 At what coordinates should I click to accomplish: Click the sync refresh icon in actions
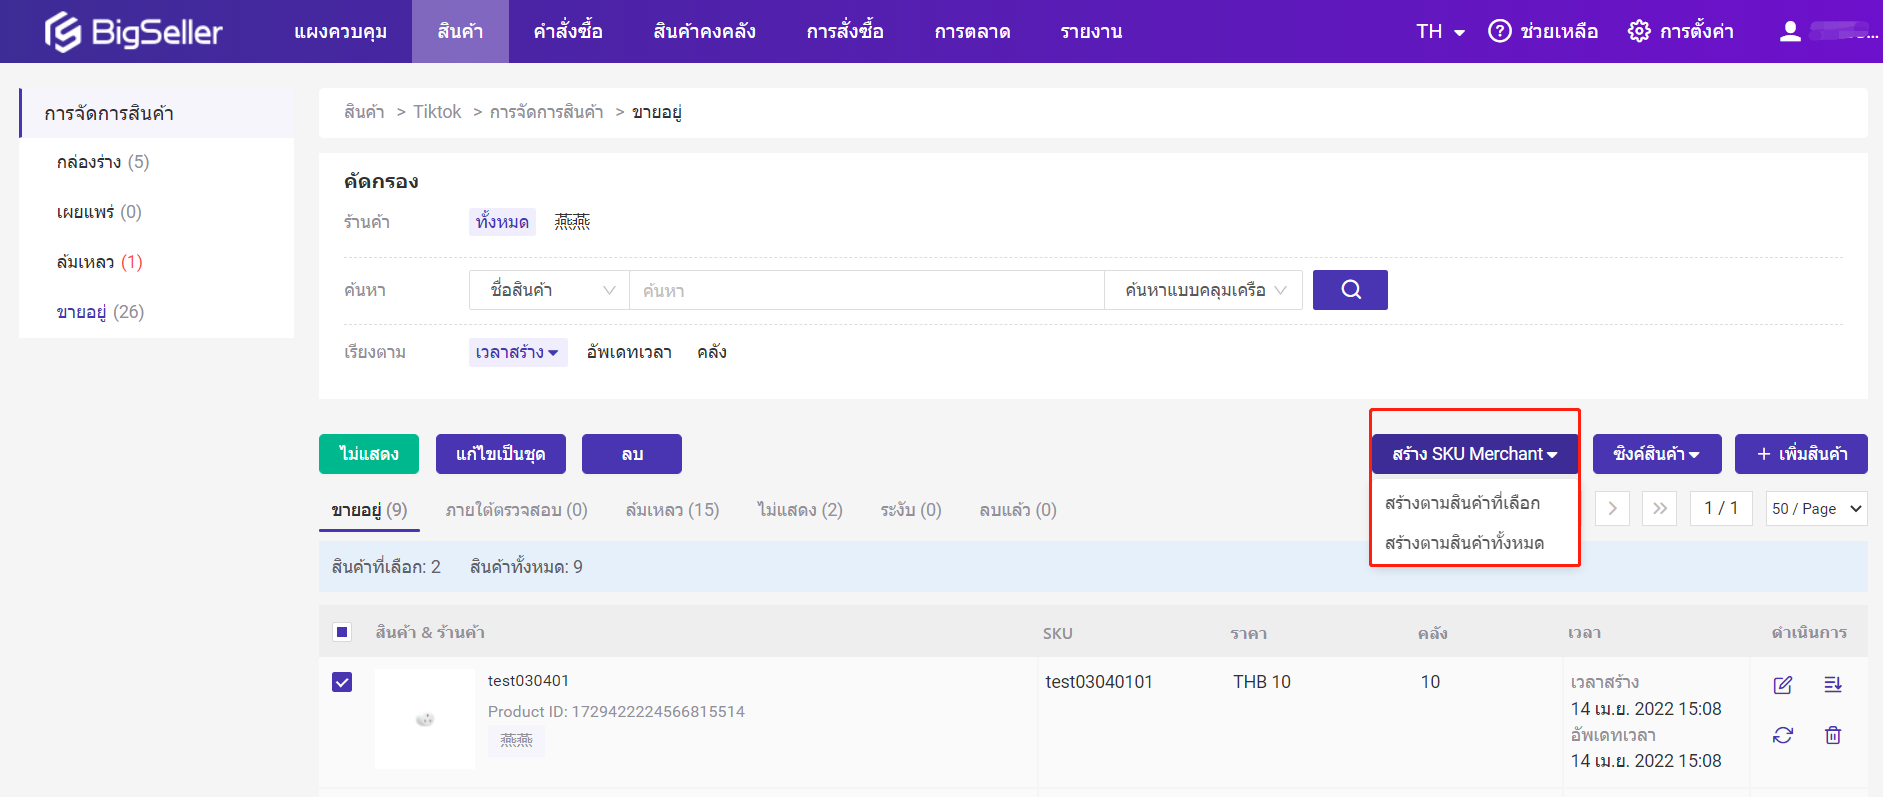(1782, 735)
